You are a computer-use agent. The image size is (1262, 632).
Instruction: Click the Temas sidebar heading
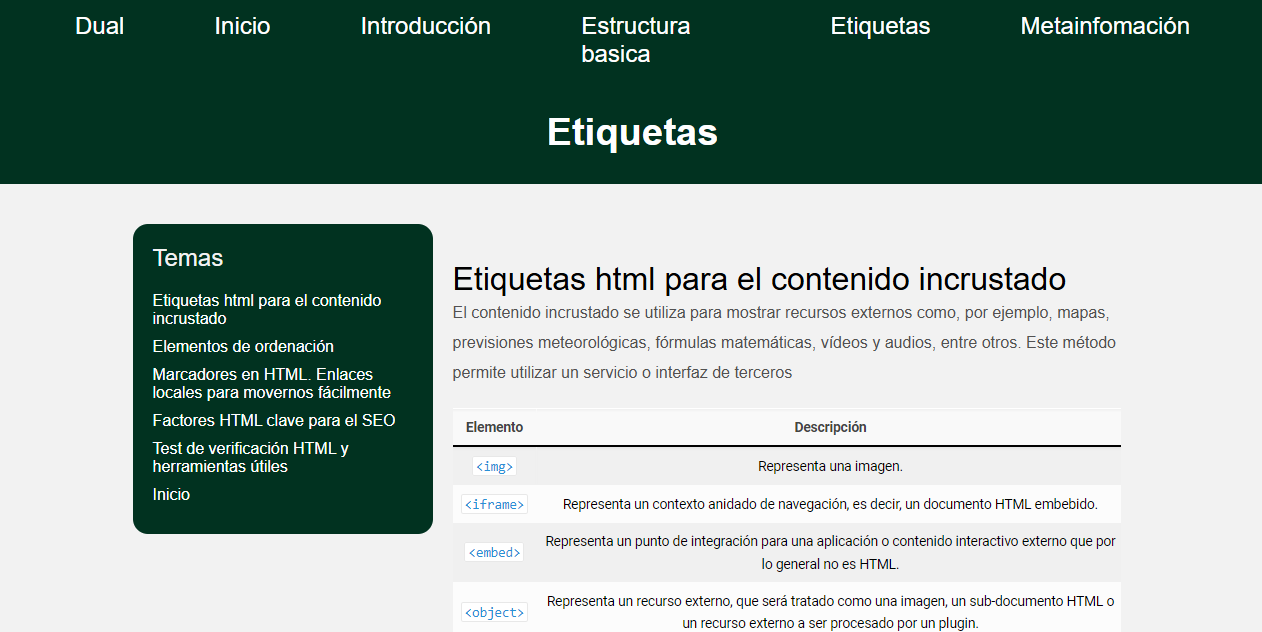tap(188, 258)
